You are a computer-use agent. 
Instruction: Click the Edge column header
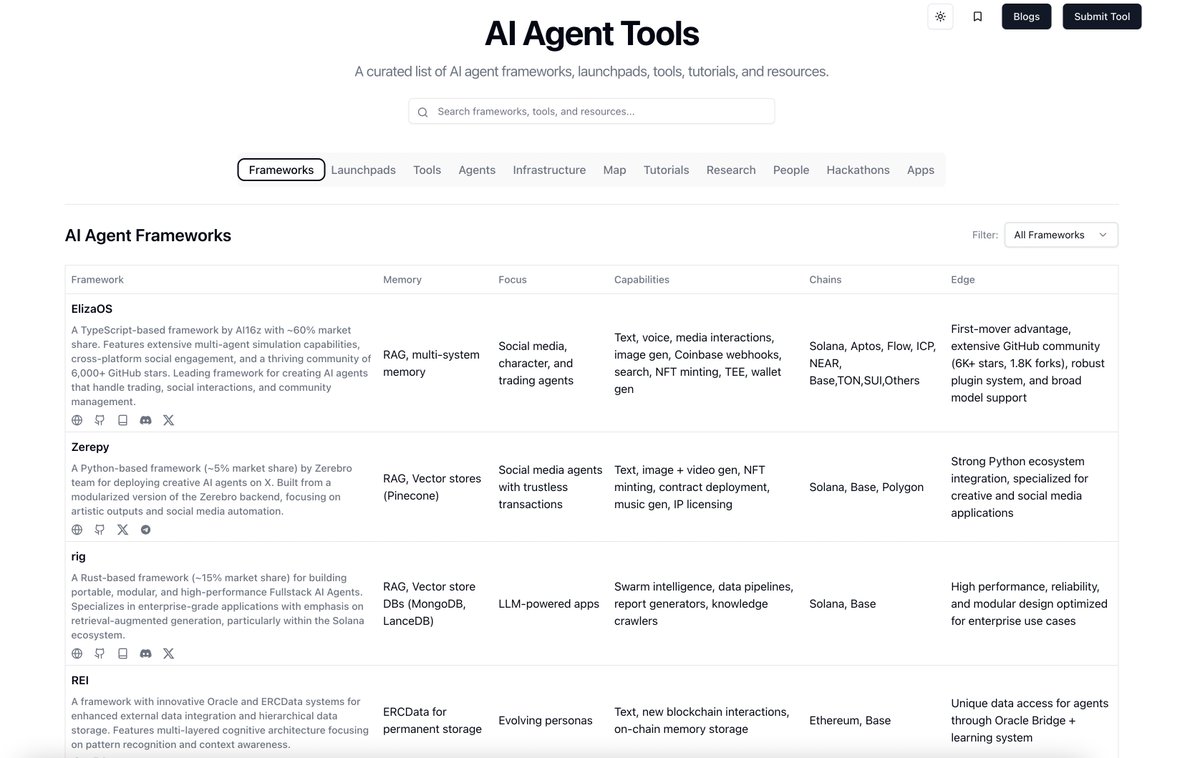point(963,280)
